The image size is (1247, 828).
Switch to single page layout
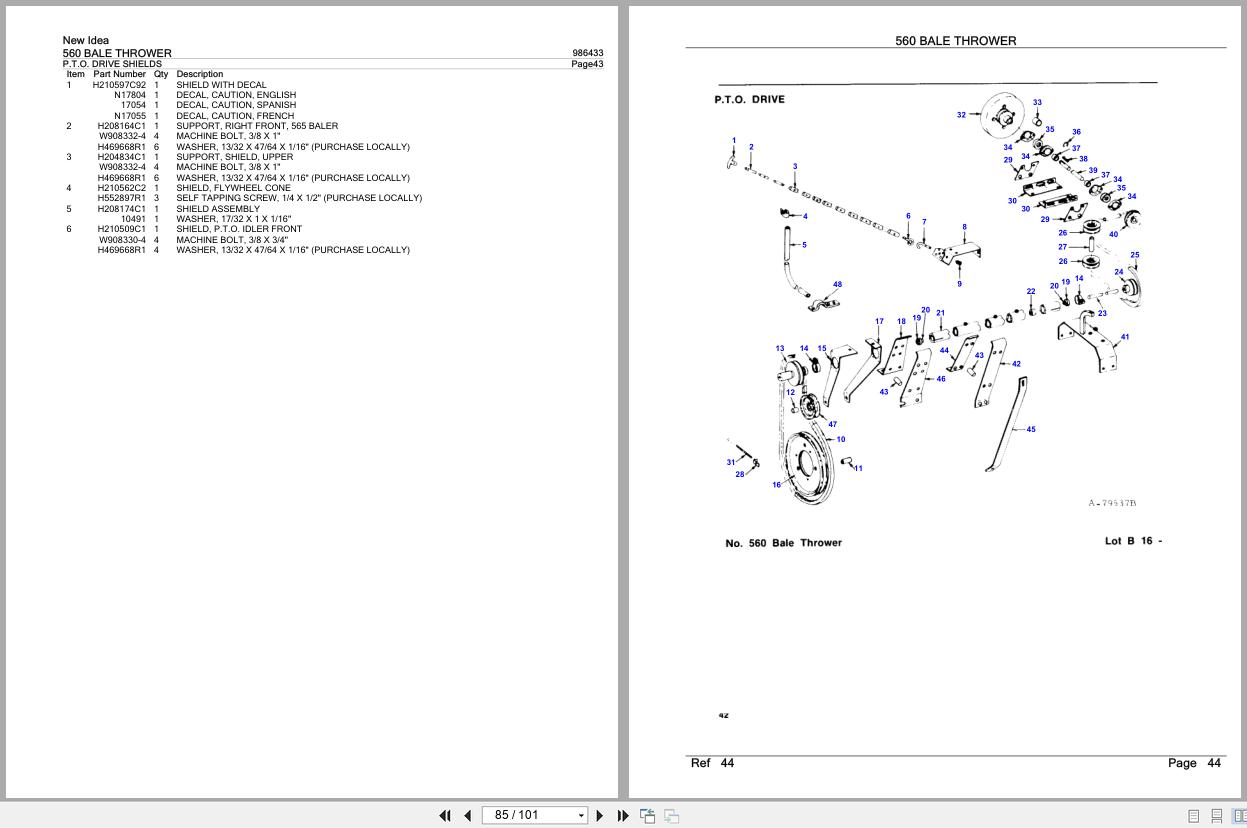coord(1193,816)
